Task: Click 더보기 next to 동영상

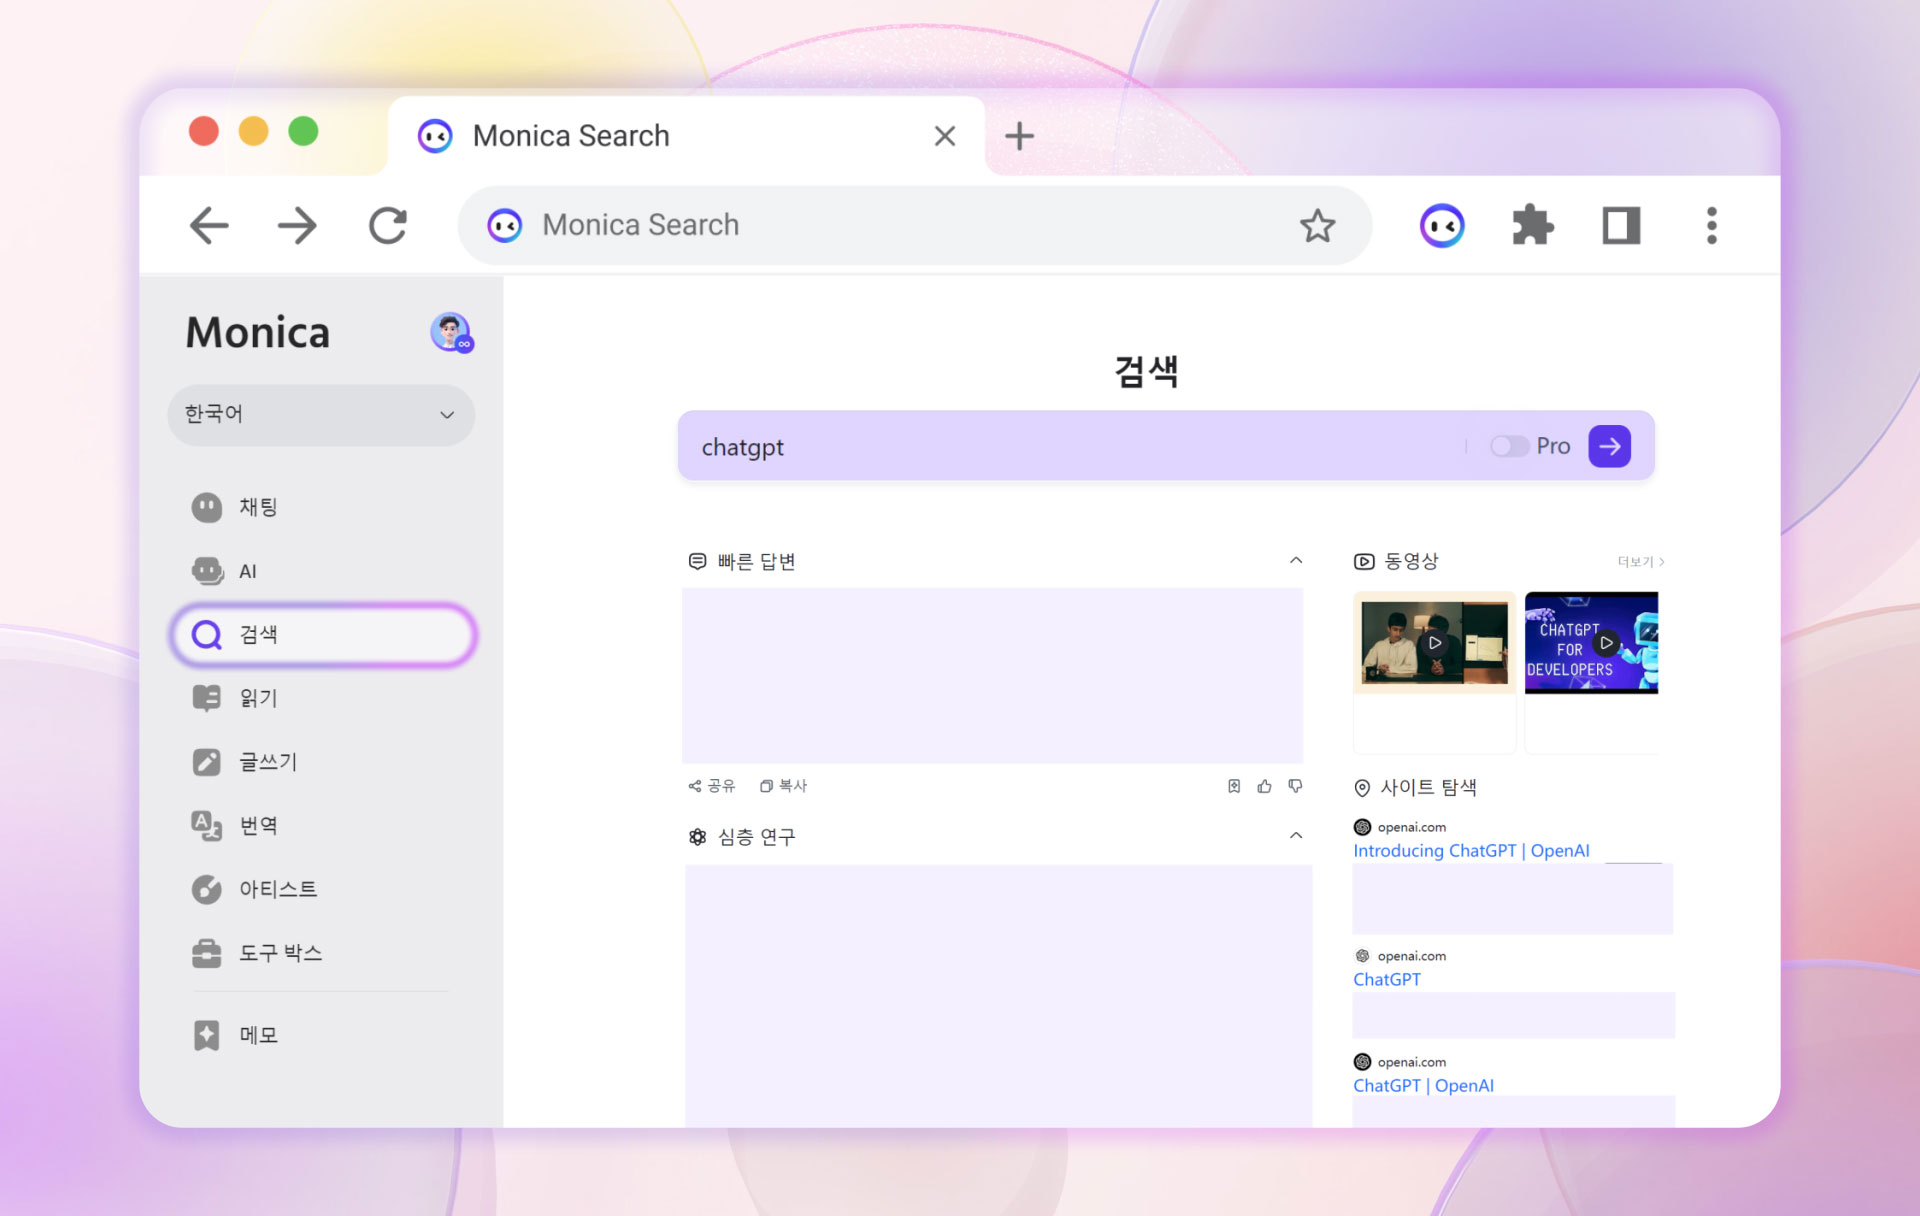Action: tap(1640, 562)
